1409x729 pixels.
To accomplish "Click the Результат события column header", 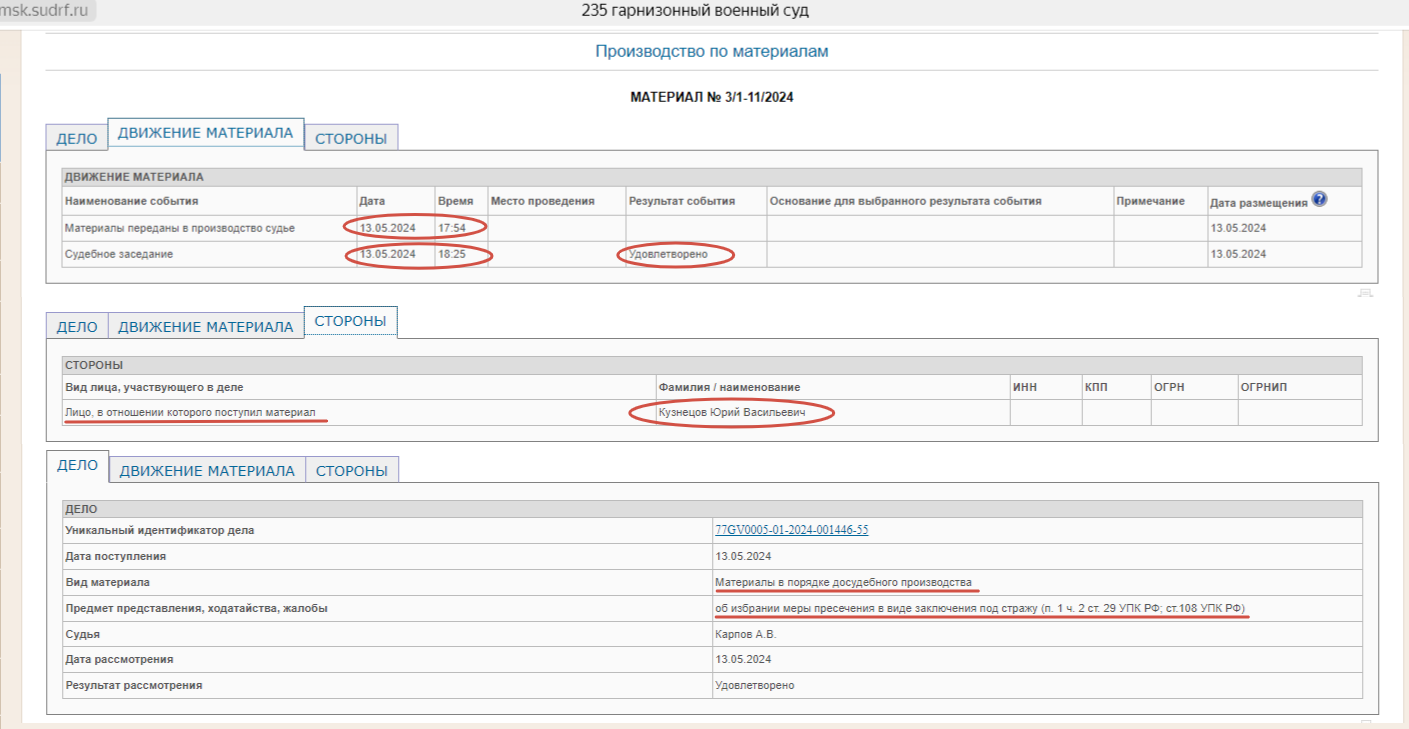I will 681,201.
